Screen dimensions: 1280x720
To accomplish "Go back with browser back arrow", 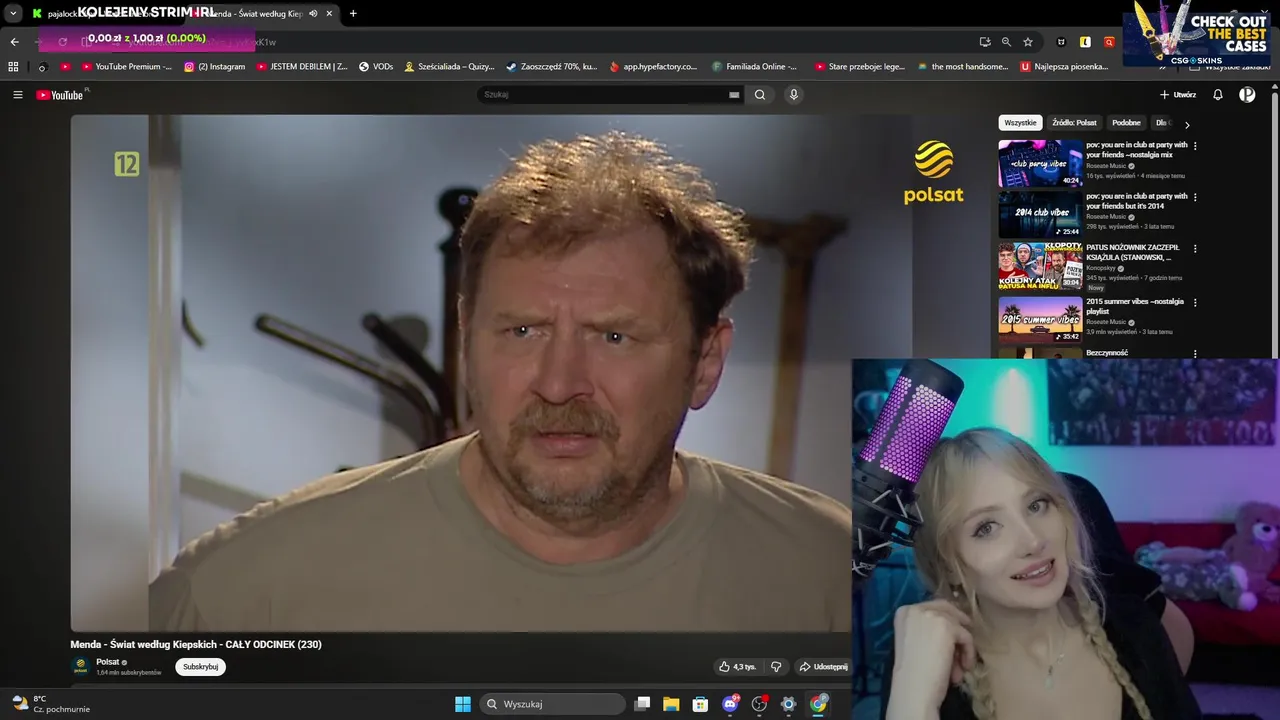I will pos(14,42).
